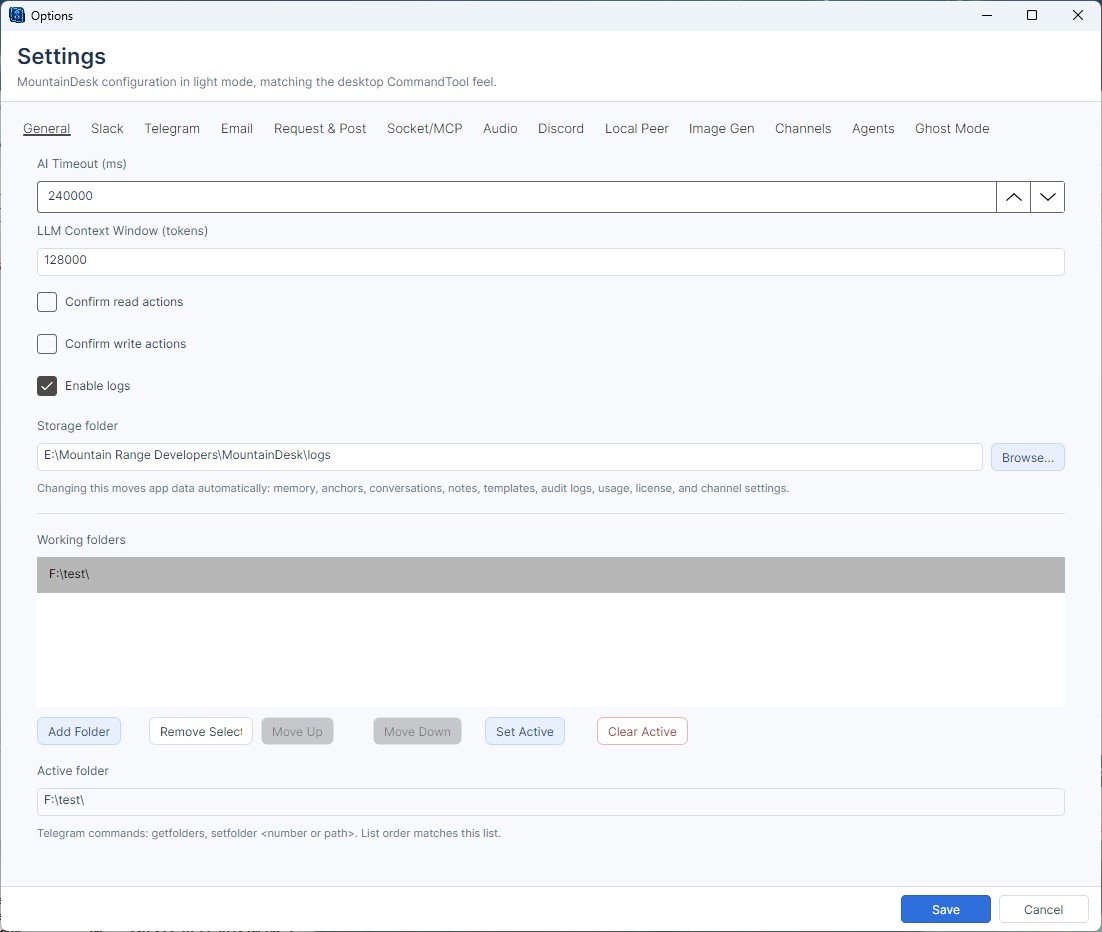Viewport: 1102px width, 932px height.
Task: Minimize the Options window
Action: [987, 15]
